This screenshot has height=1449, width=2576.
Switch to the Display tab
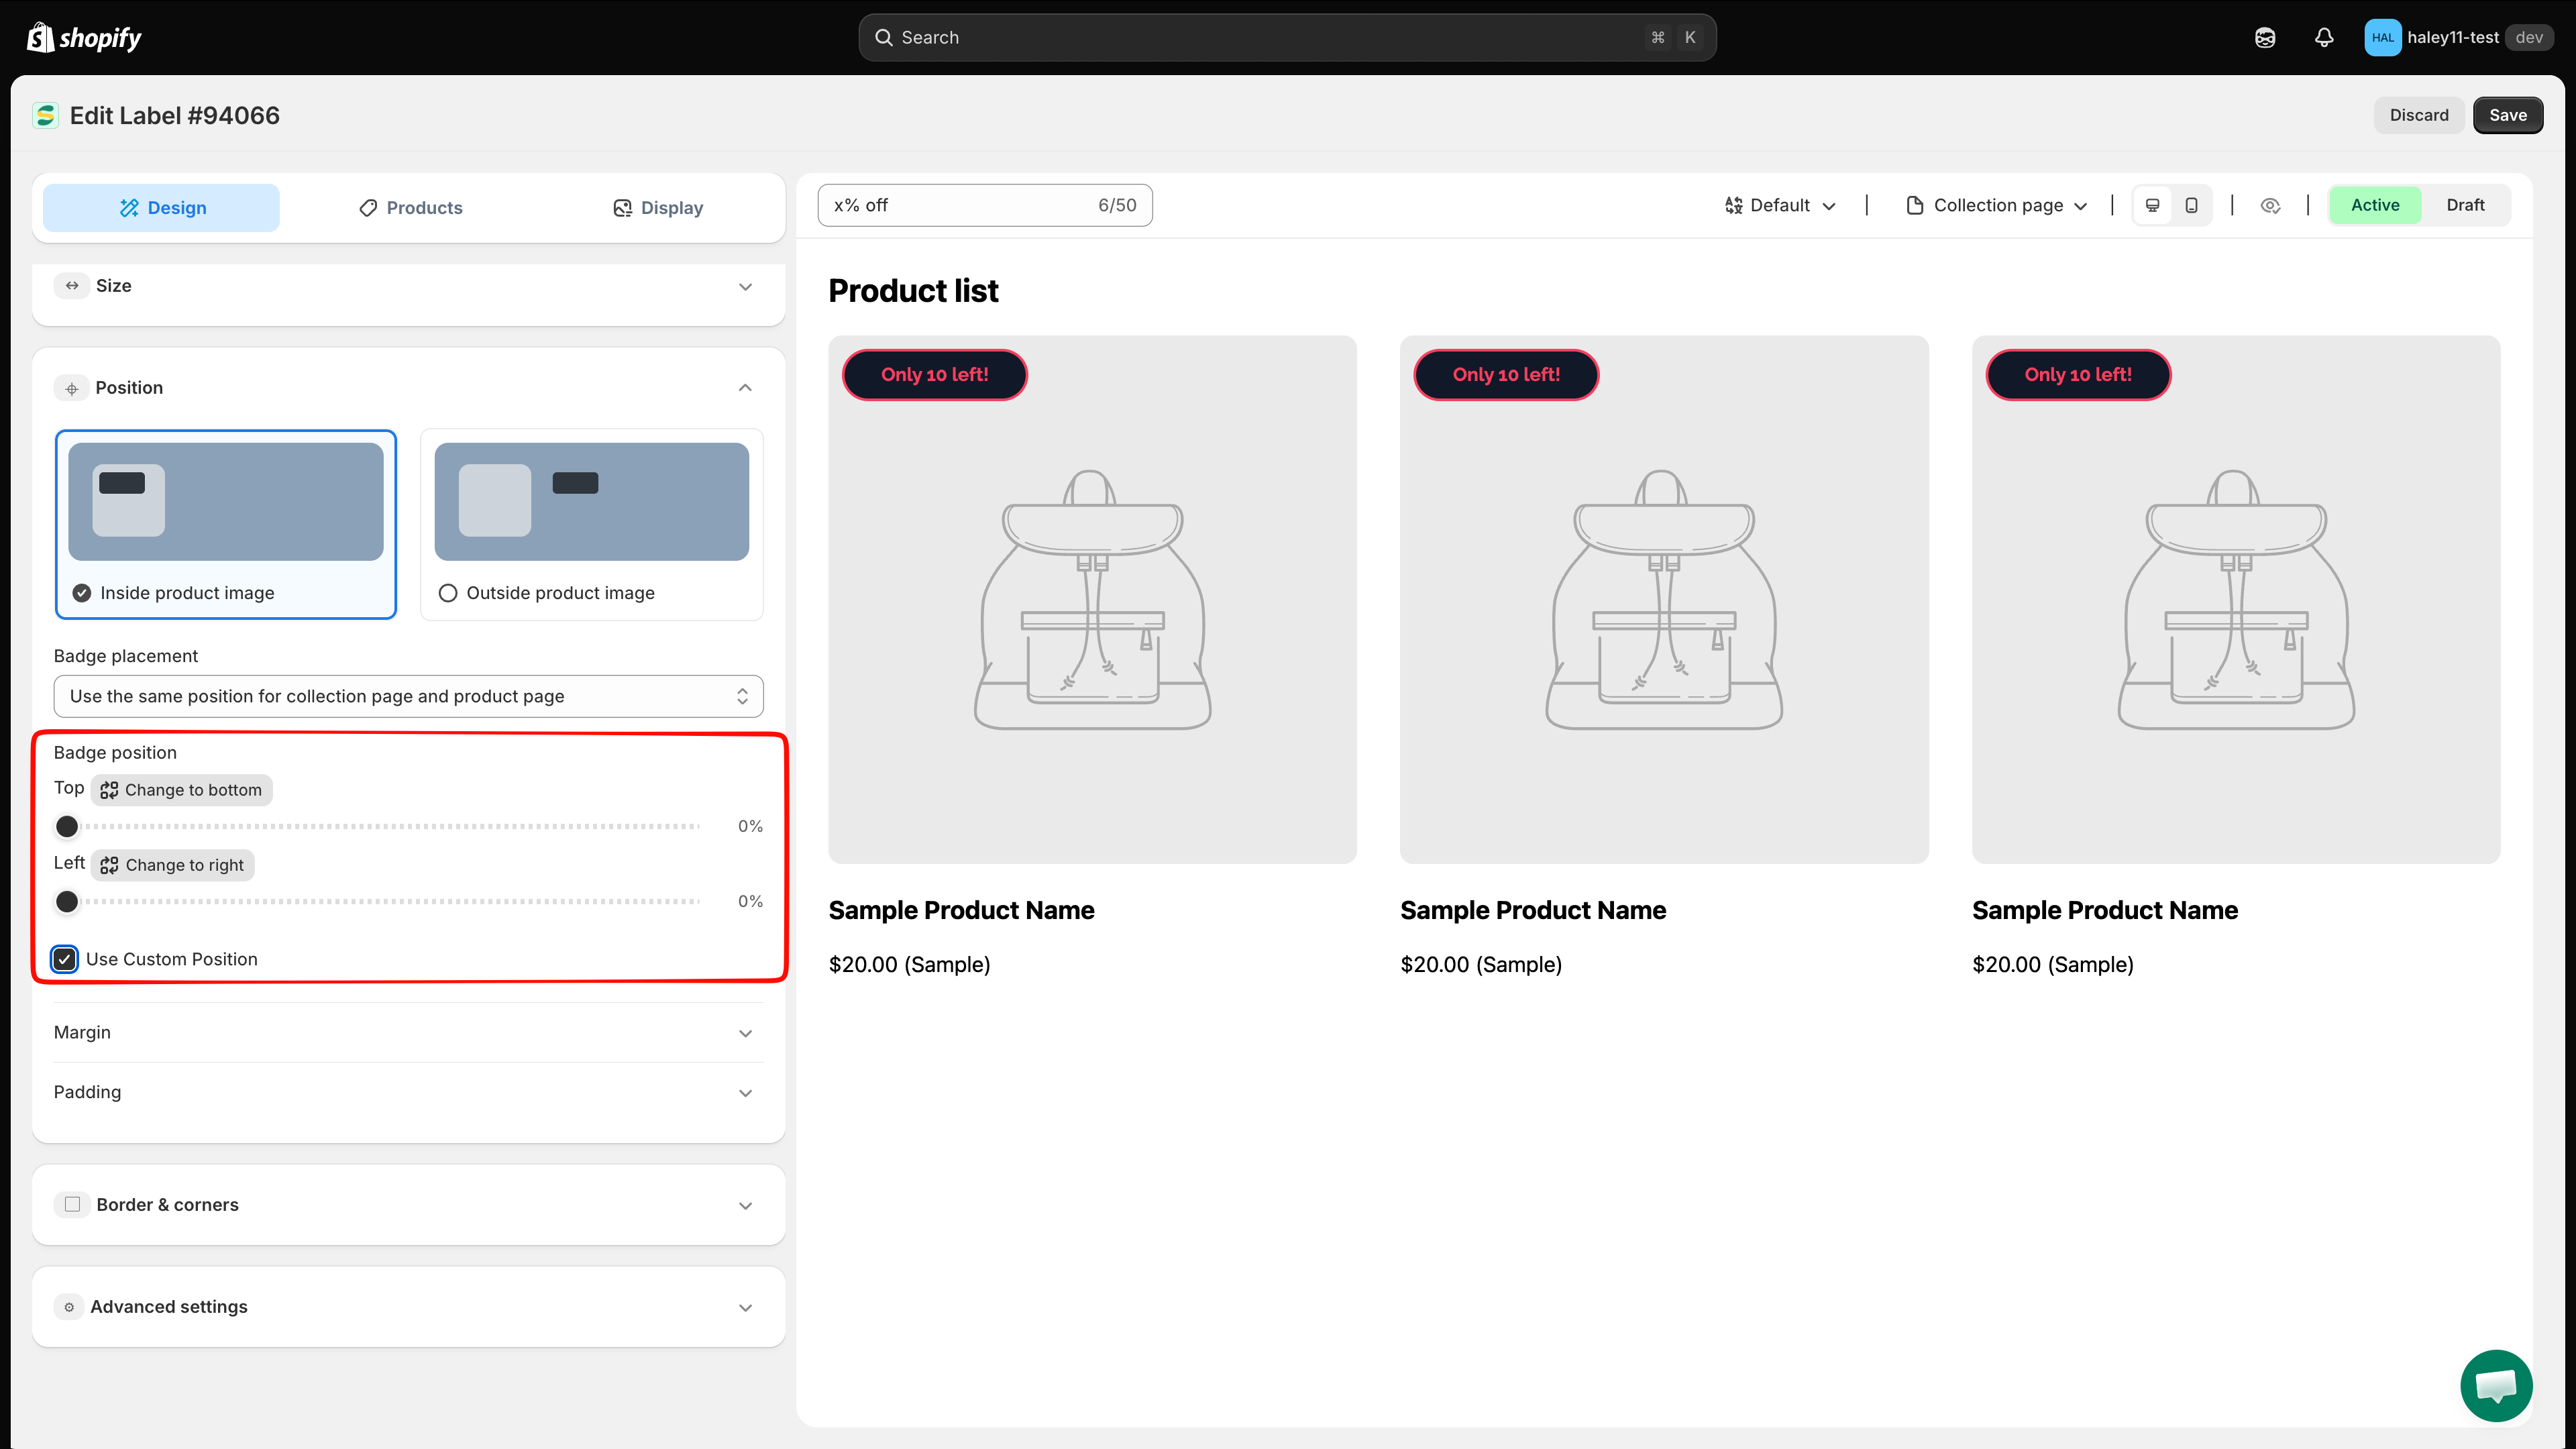point(657,208)
